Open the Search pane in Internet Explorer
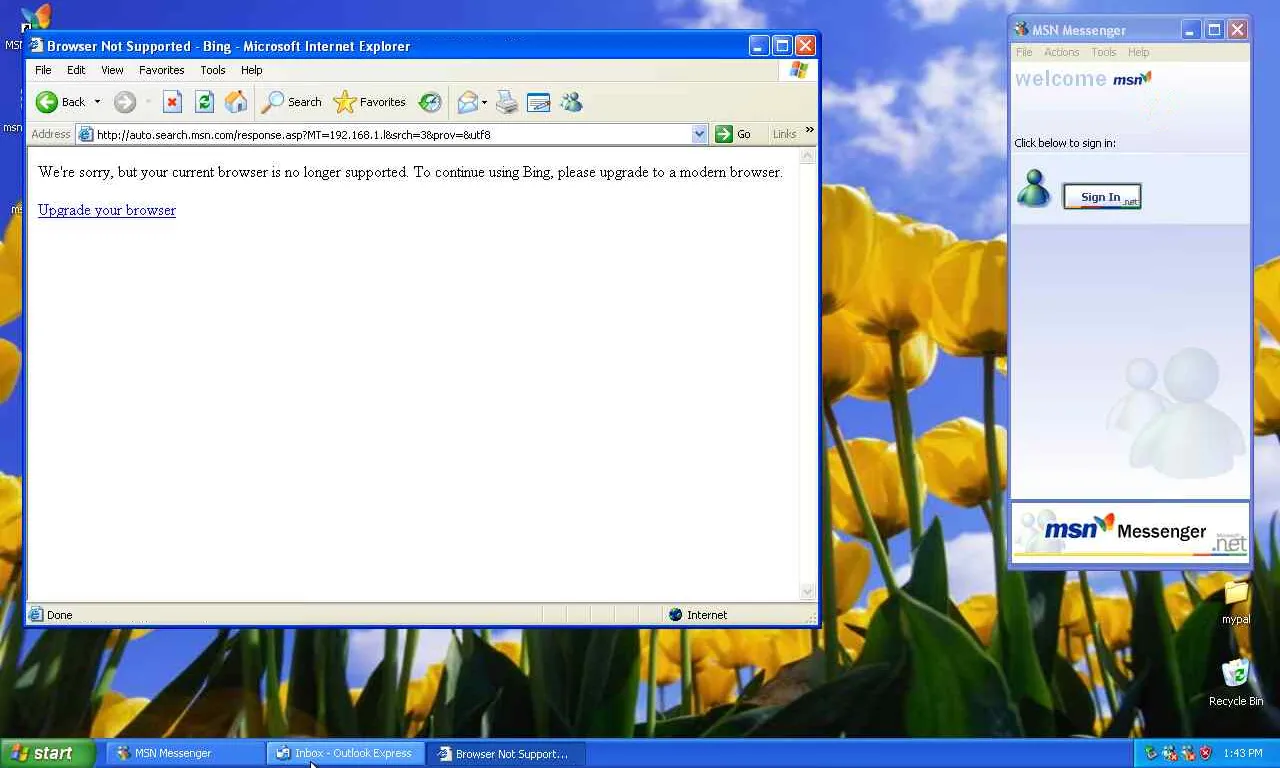The width and height of the screenshot is (1280, 768). click(x=291, y=102)
